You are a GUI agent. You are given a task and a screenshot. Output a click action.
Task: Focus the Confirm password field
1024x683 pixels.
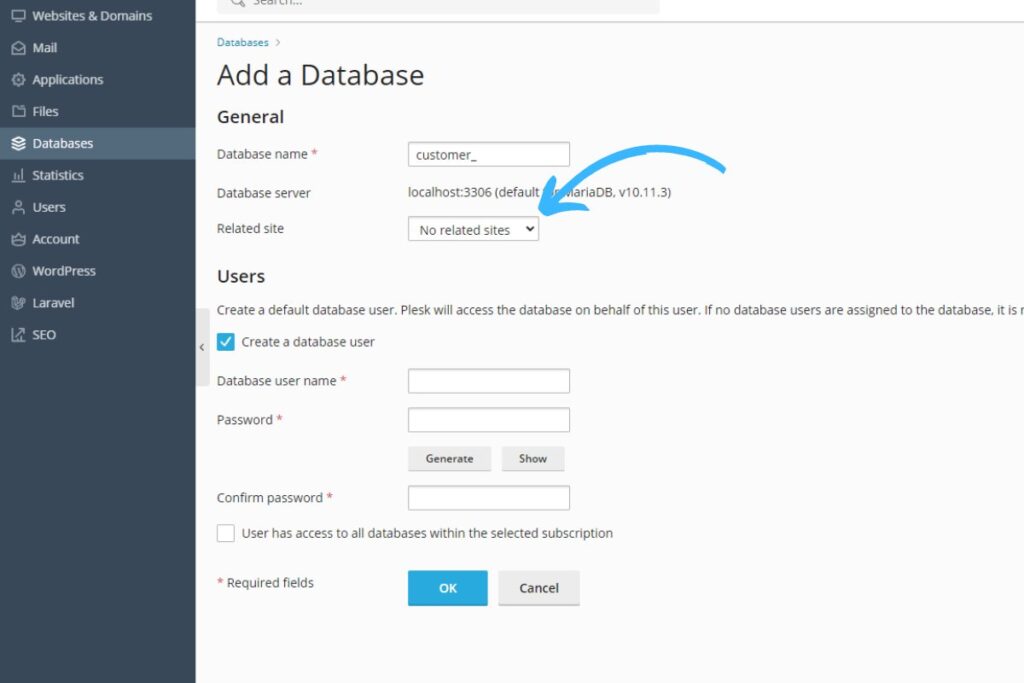(488, 498)
